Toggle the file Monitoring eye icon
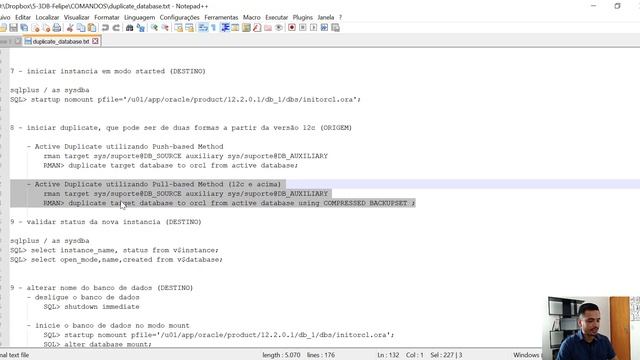Screen dimensions: 640x360 [279, 28]
